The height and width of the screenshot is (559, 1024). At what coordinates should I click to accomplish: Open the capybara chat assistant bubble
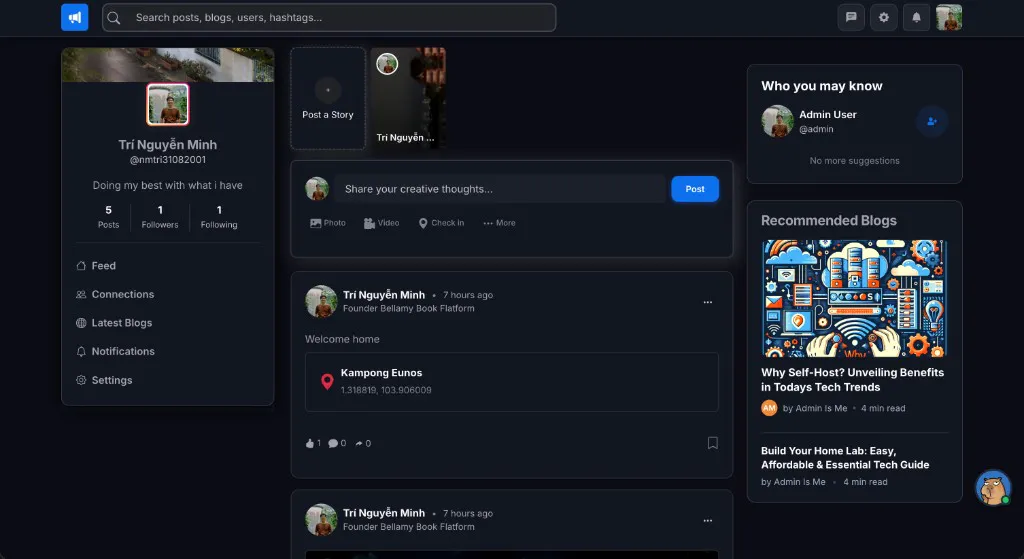(x=993, y=487)
